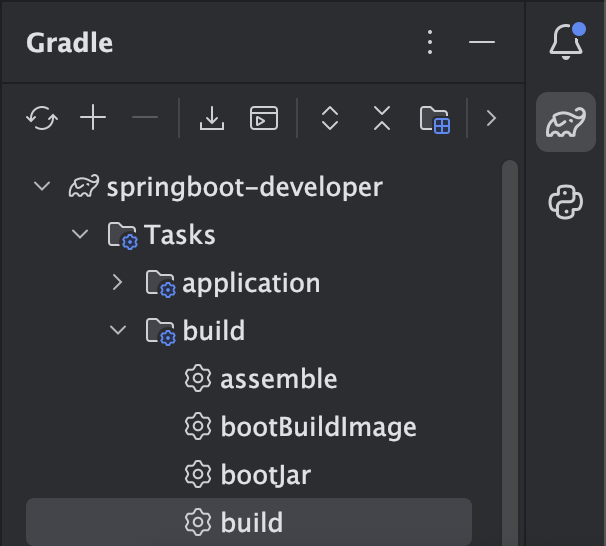Open the Notifications bell
Screen dimensions: 606x546
click(x=567, y=41)
